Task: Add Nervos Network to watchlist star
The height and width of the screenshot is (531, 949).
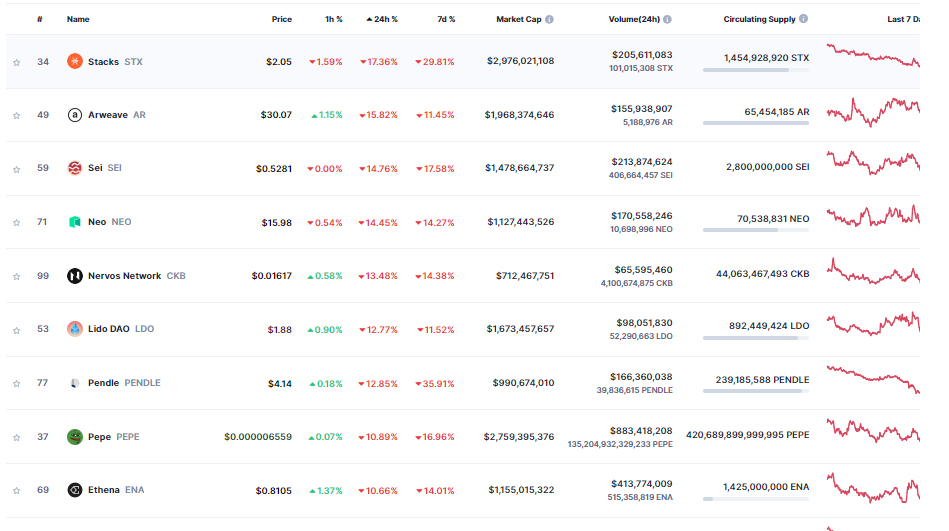Action: [17, 277]
